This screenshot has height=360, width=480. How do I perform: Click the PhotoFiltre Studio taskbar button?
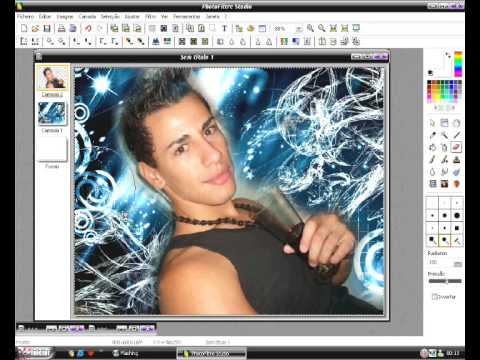[x=212, y=353]
